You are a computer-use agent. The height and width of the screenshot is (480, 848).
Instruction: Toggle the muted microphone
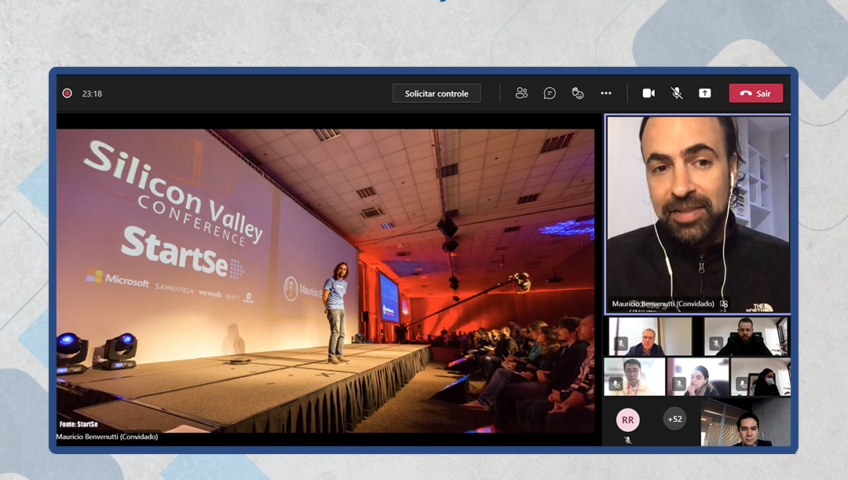[x=677, y=93]
